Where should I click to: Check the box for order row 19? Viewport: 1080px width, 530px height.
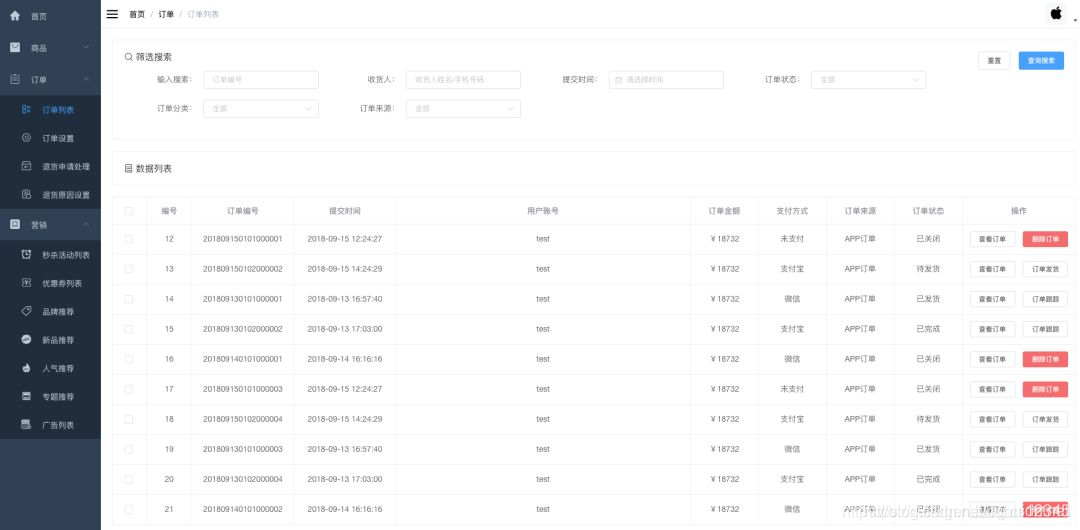coord(129,449)
